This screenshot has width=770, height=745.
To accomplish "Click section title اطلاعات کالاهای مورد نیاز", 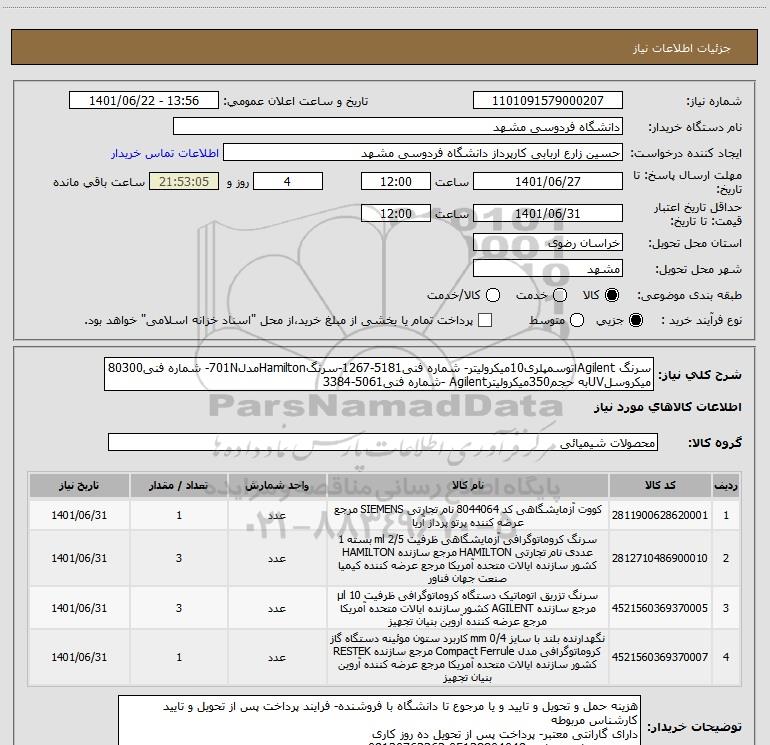I will coord(668,408).
